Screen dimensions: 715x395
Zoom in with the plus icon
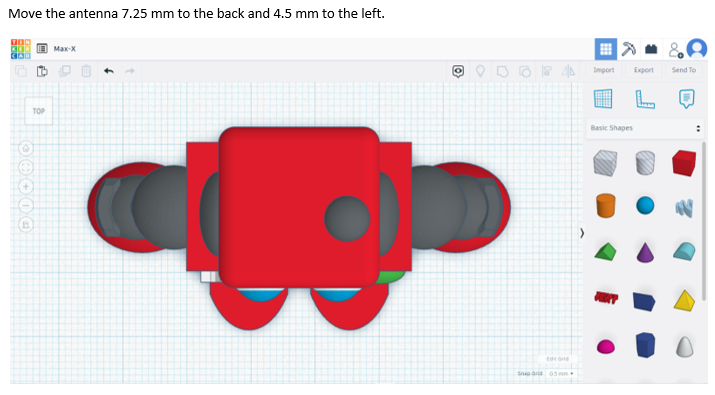click(26, 187)
